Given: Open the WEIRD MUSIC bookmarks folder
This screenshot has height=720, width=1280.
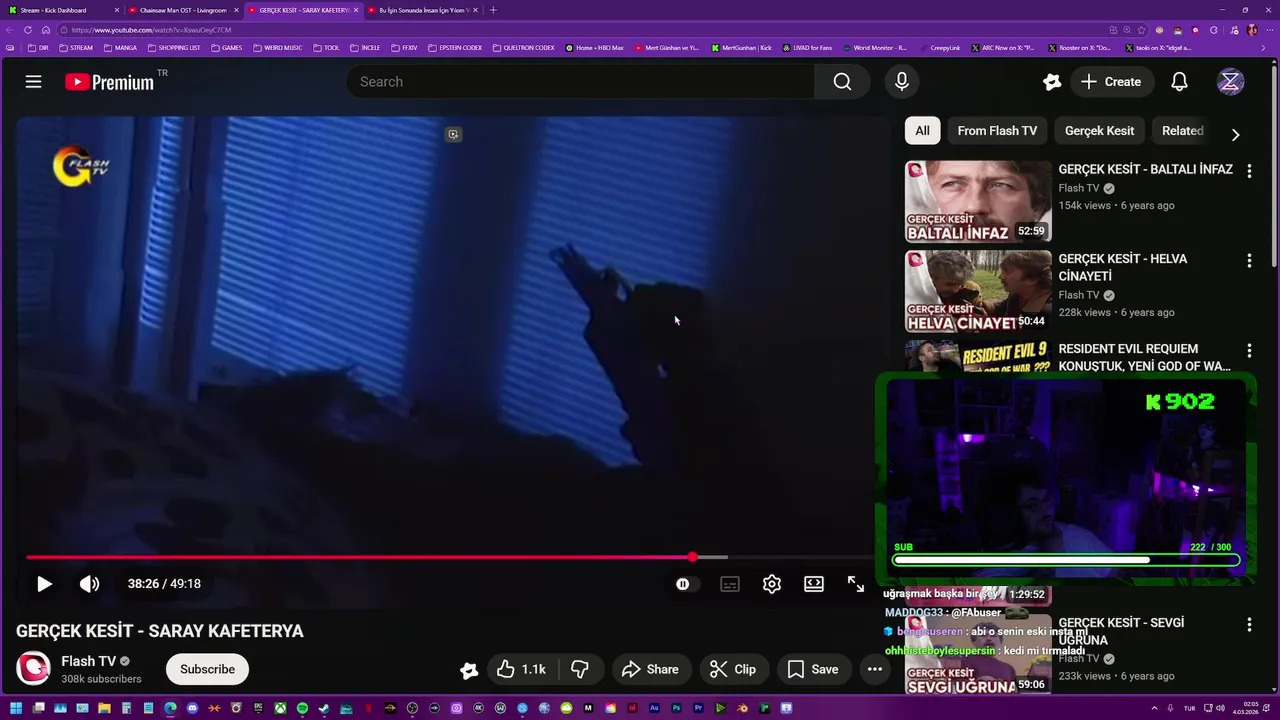Looking at the screenshot, I should (277, 47).
